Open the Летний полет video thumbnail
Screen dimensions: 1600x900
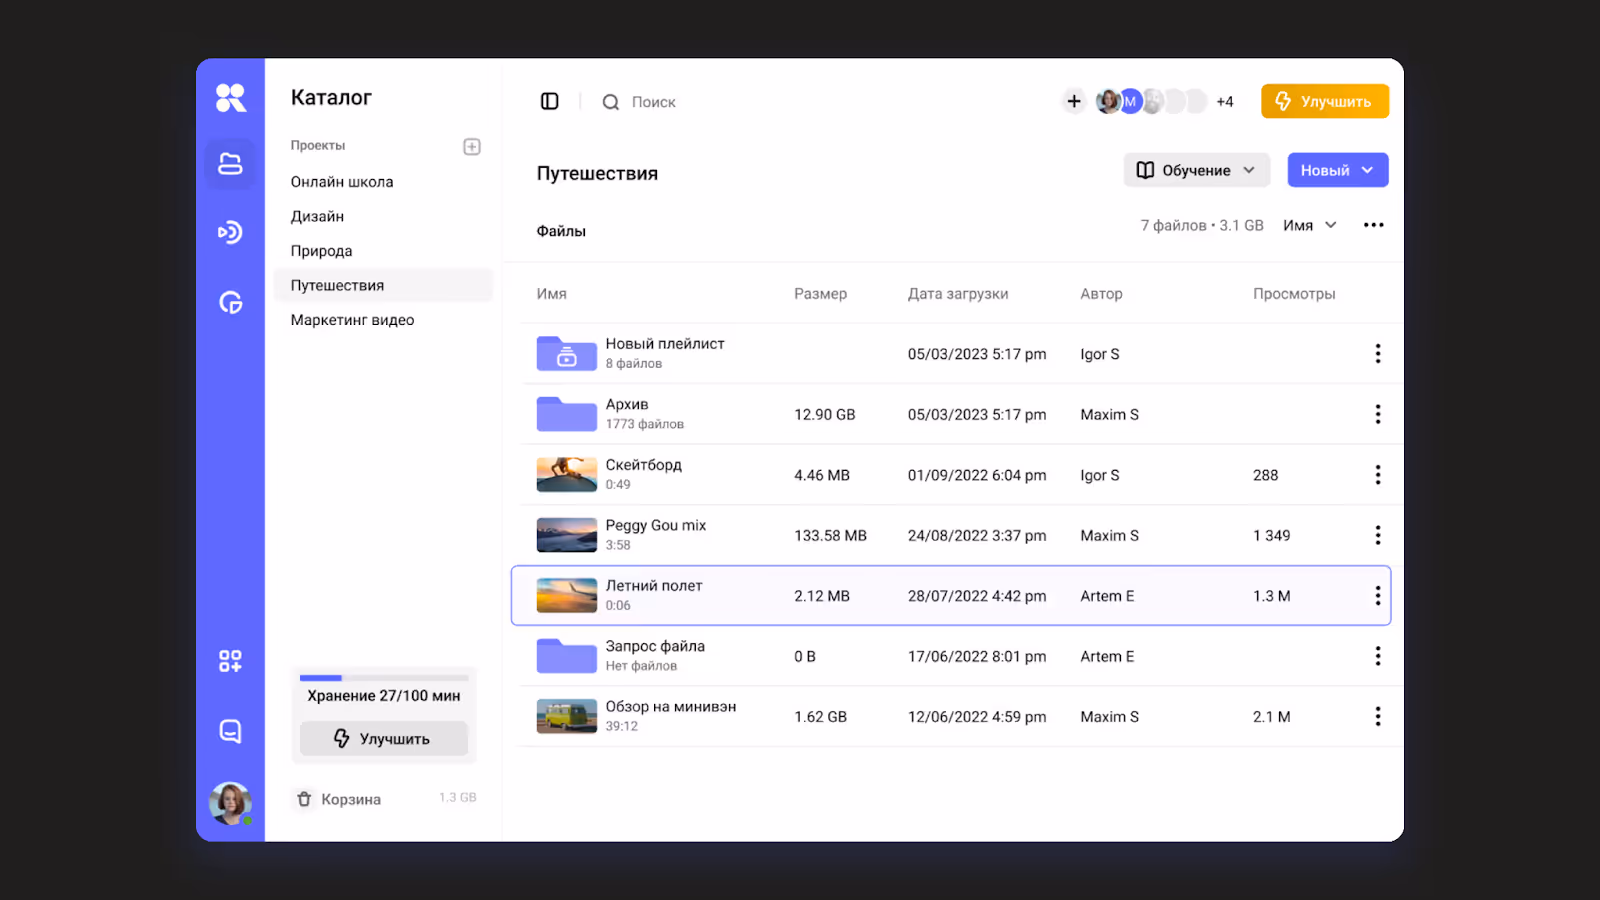click(x=567, y=595)
